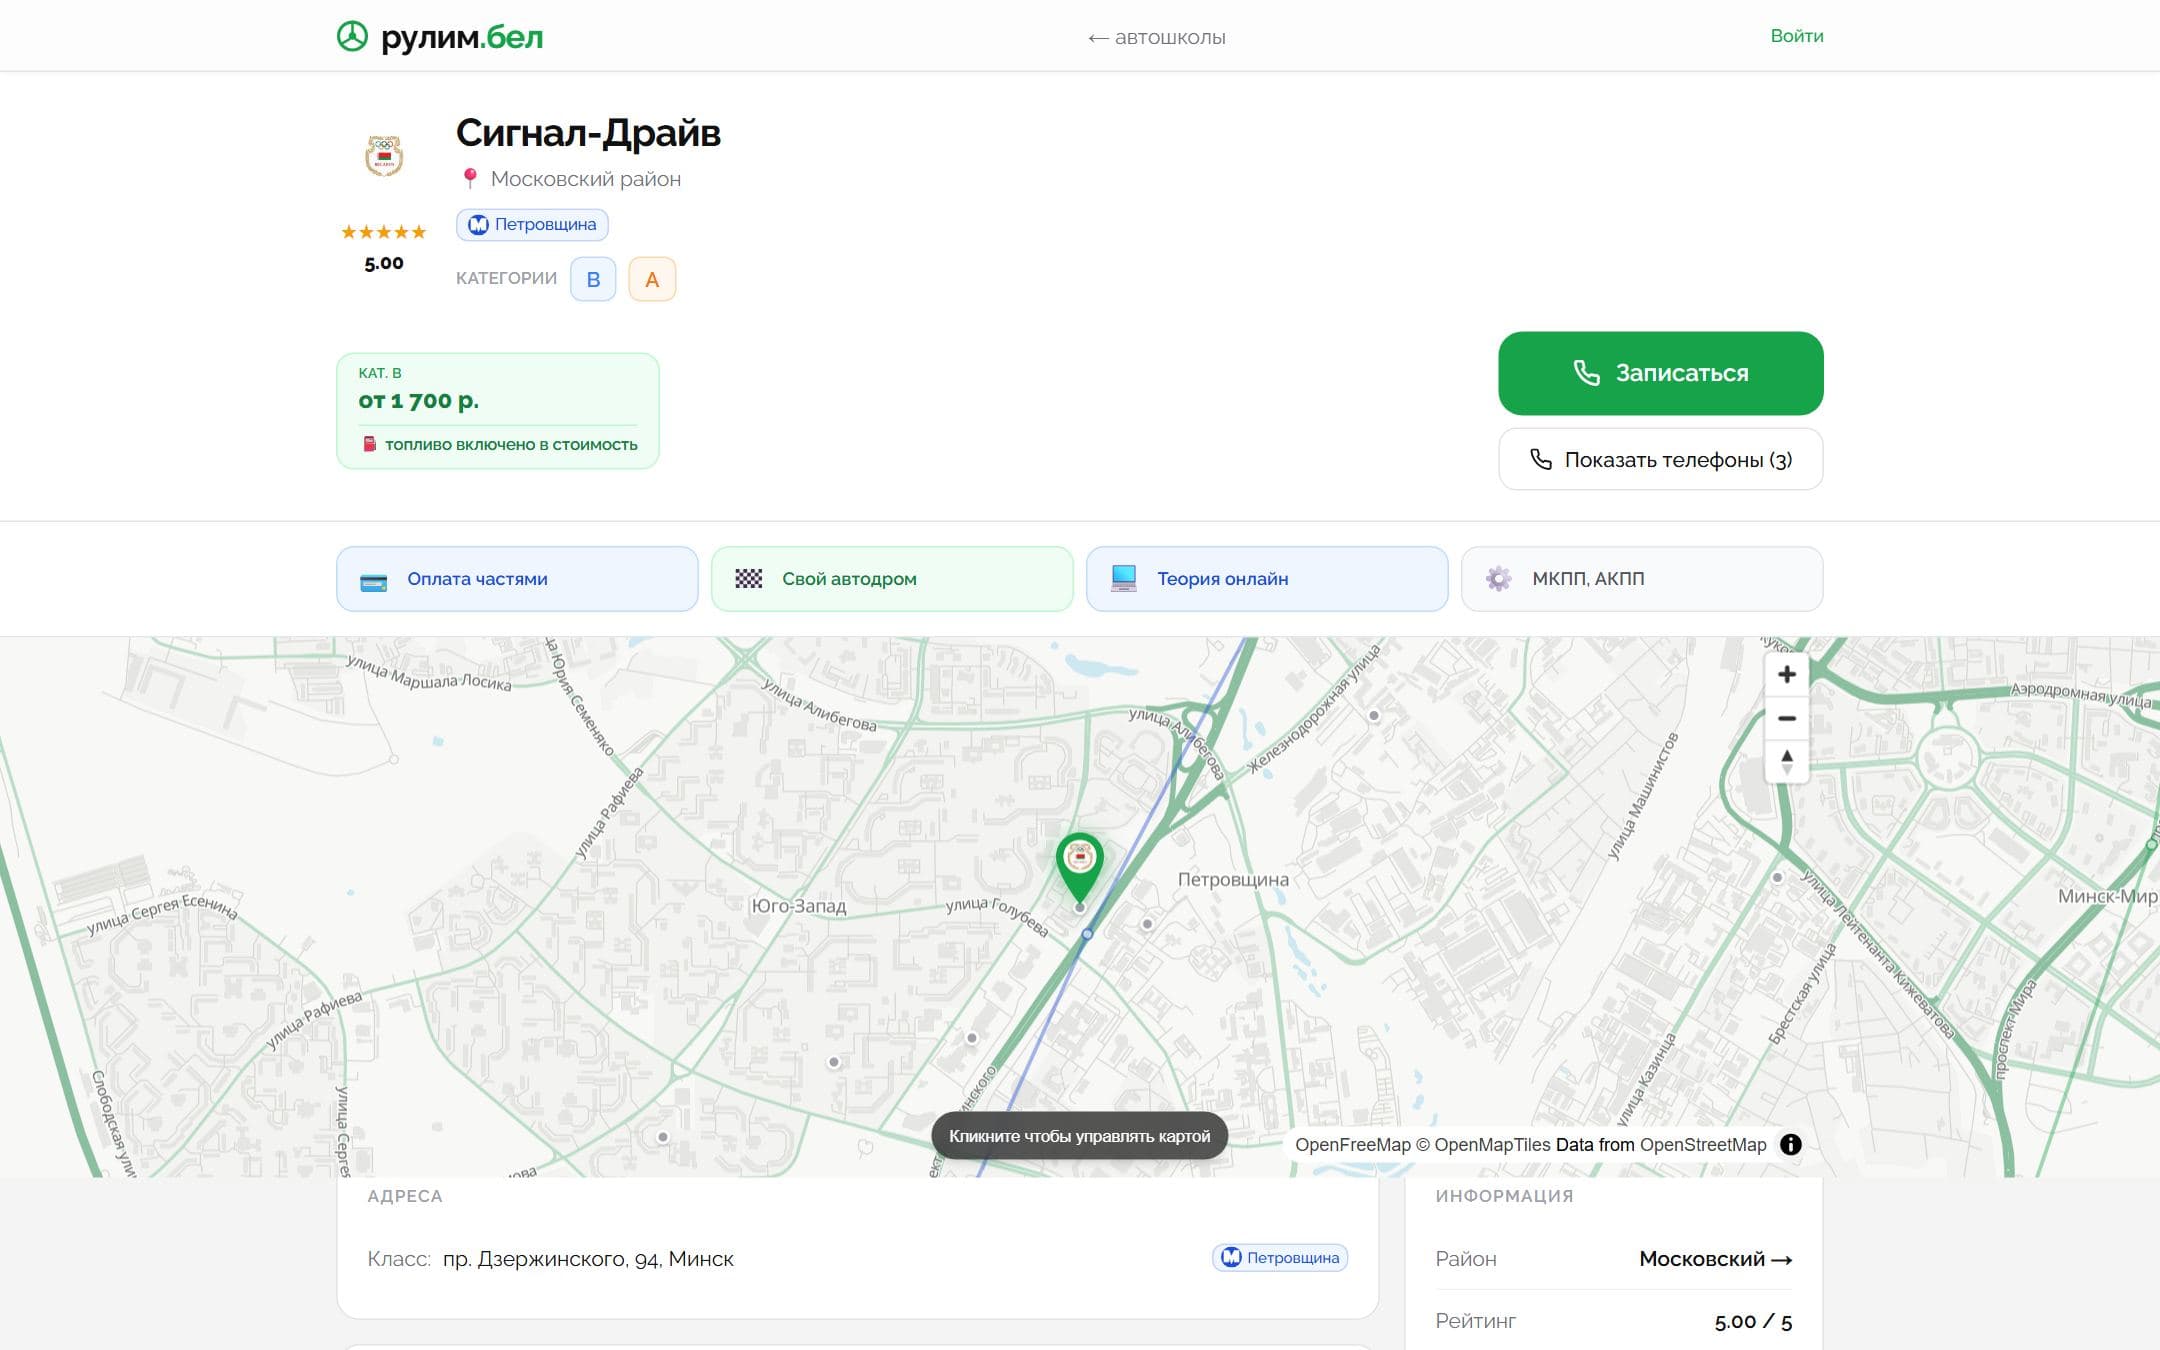Click the laptop icon in Теория онлайн
The width and height of the screenshot is (2160, 1350).
point(1124,579)
